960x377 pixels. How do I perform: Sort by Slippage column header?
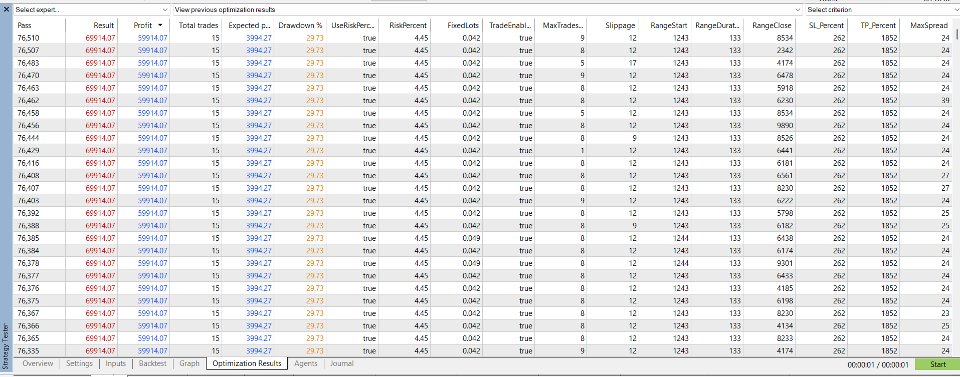tap(612, 25)
